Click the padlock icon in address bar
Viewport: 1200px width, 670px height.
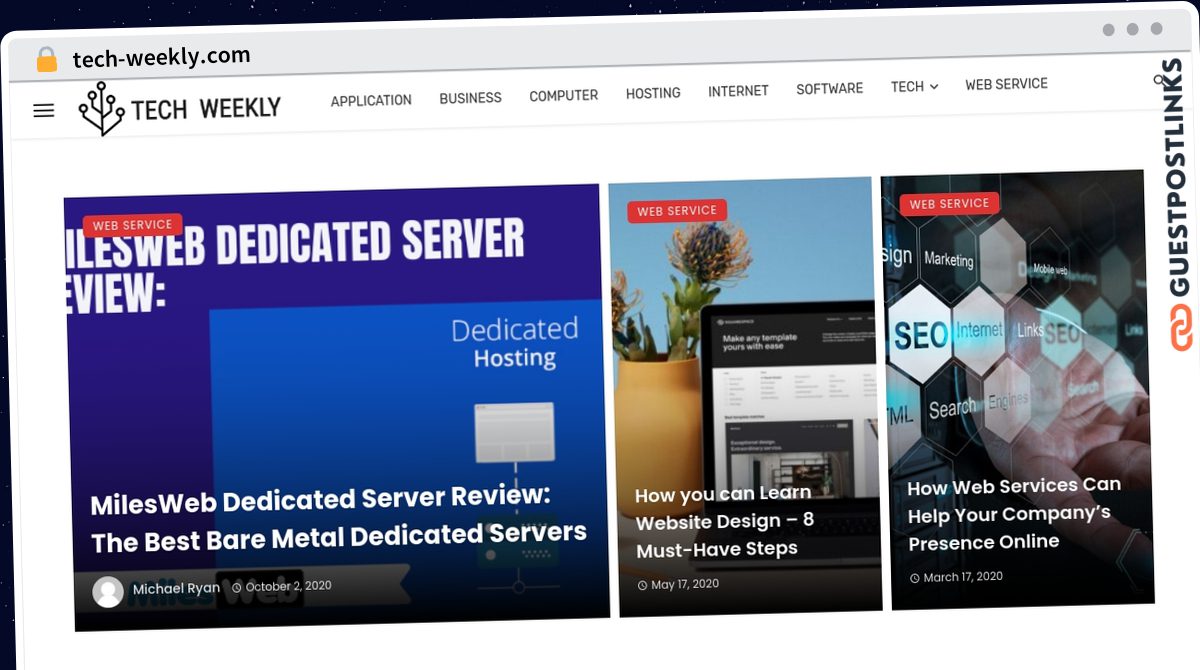(x=47, y=60)
